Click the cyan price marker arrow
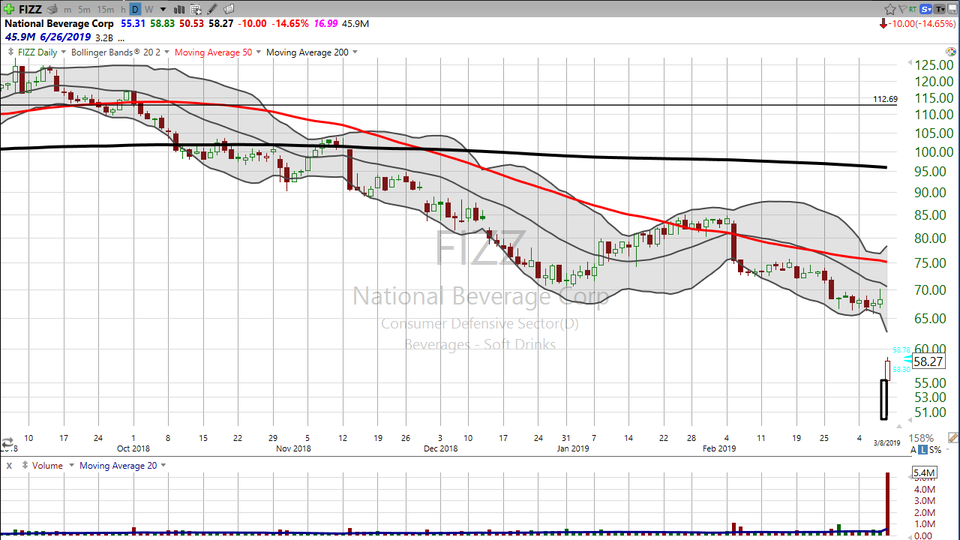 point(907,360)
